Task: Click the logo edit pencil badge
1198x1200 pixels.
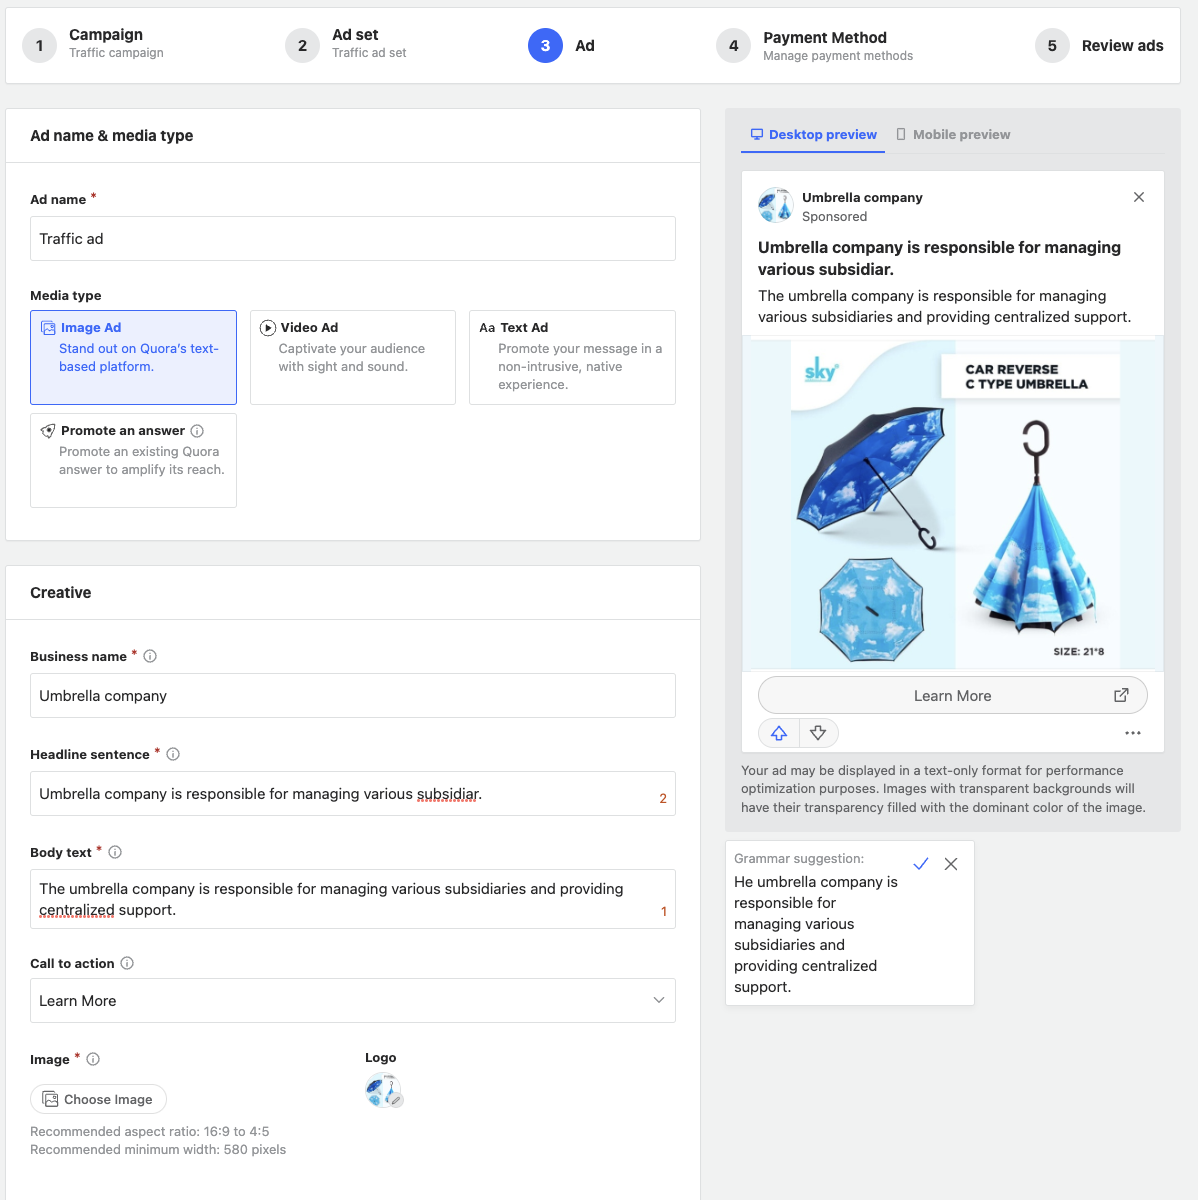Action: (397, 1100)
